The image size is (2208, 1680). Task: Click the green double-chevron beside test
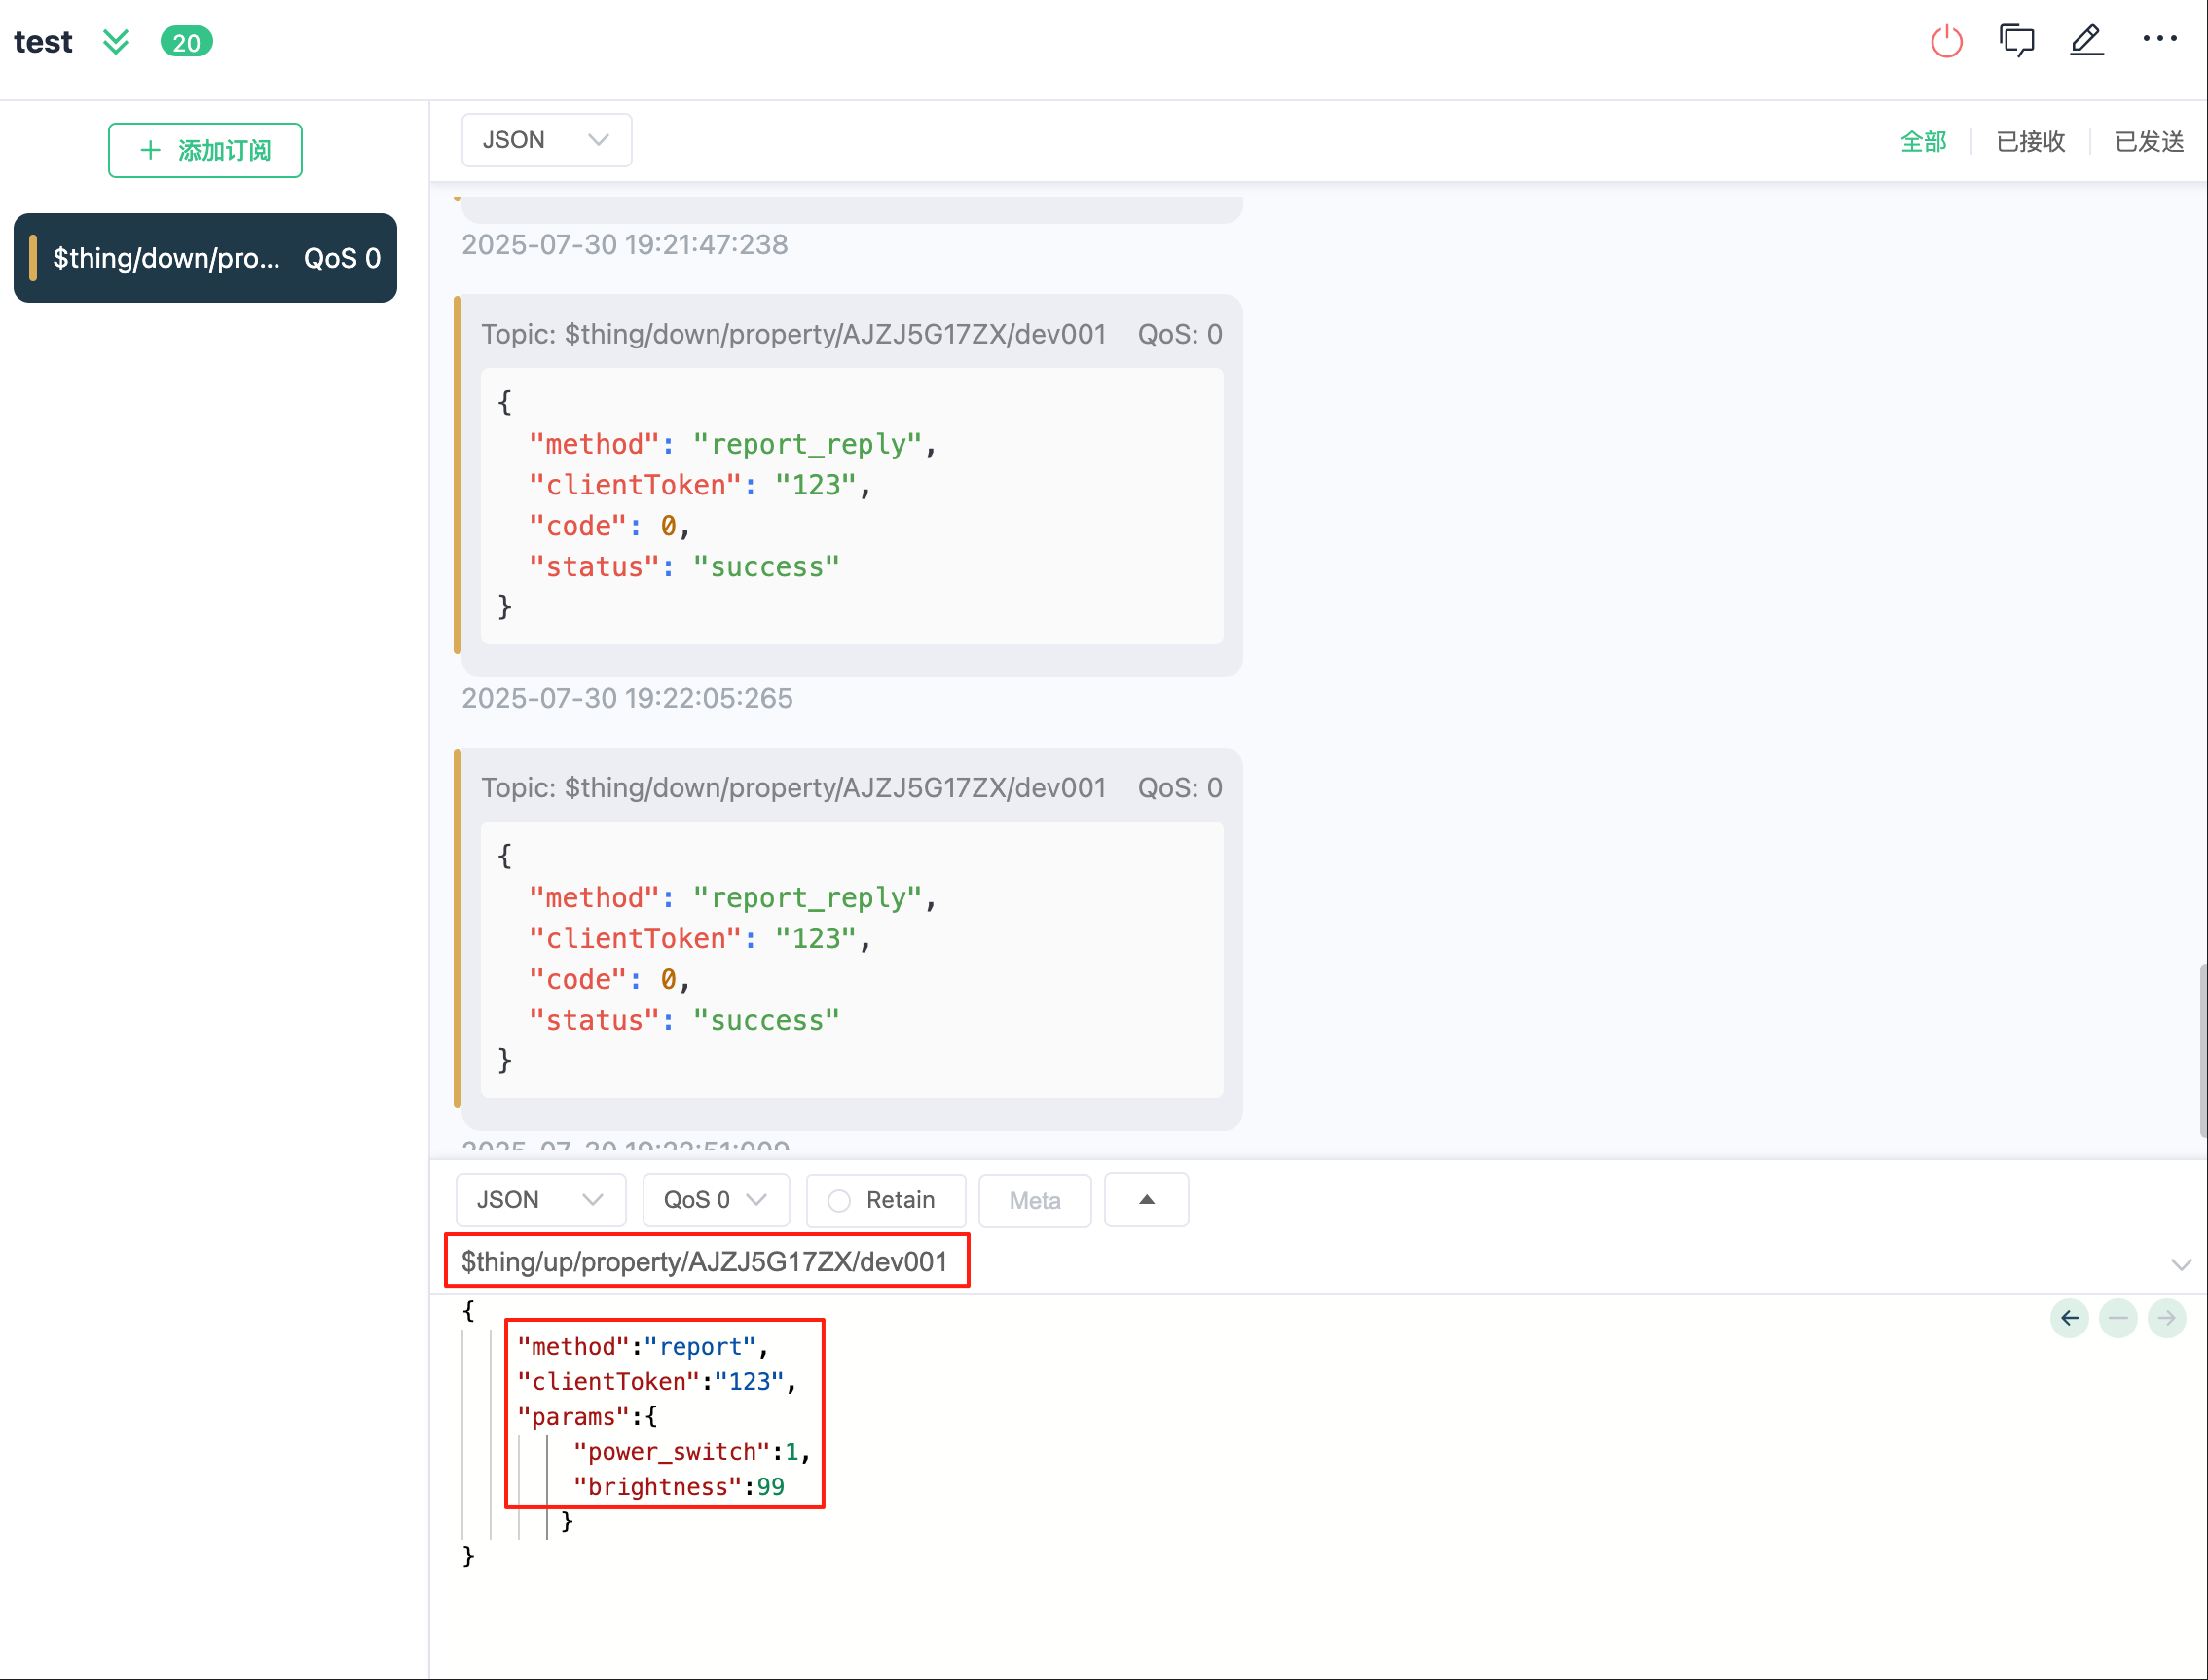pos(116,42)
